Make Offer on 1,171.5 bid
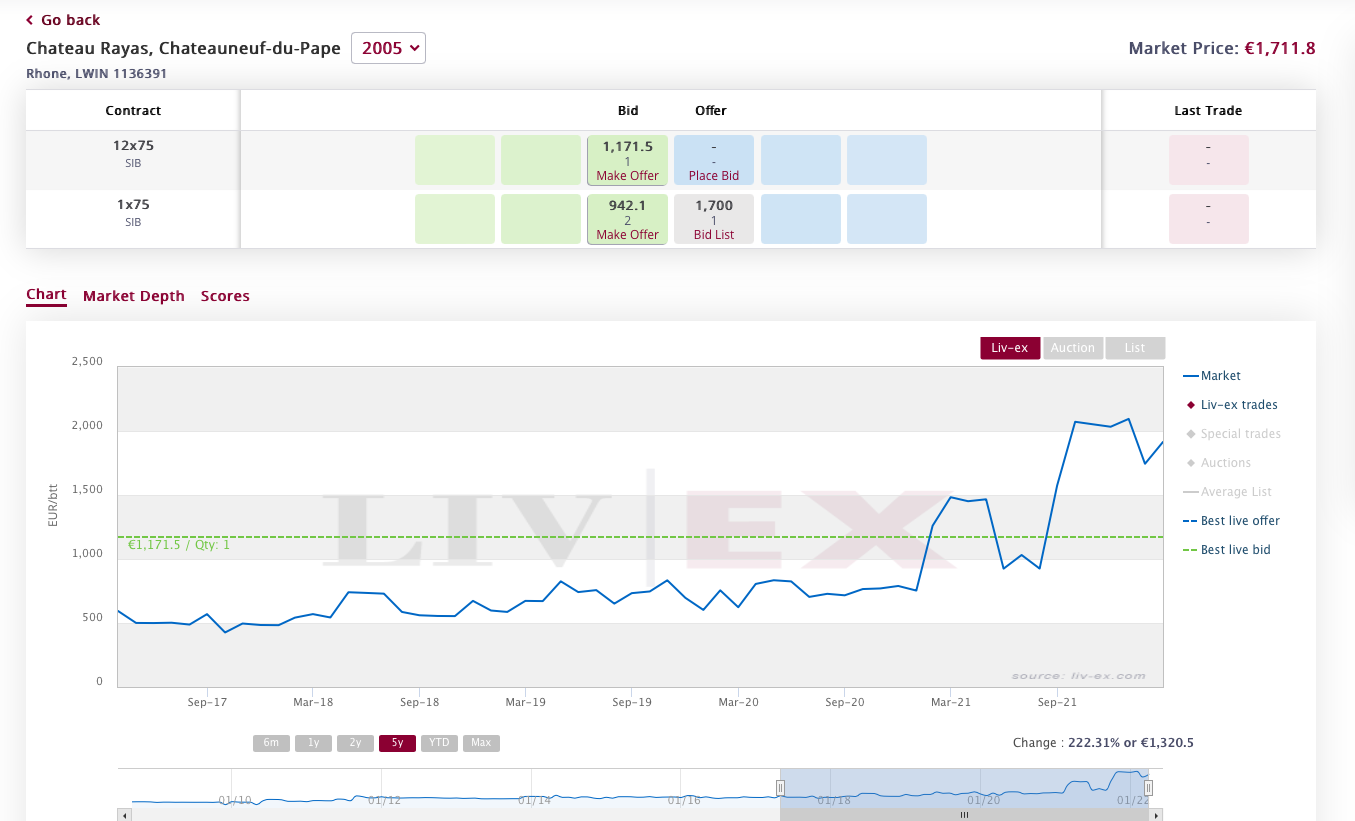The height and width of the screenshot is (821, 1355). [x=627, y=176]
